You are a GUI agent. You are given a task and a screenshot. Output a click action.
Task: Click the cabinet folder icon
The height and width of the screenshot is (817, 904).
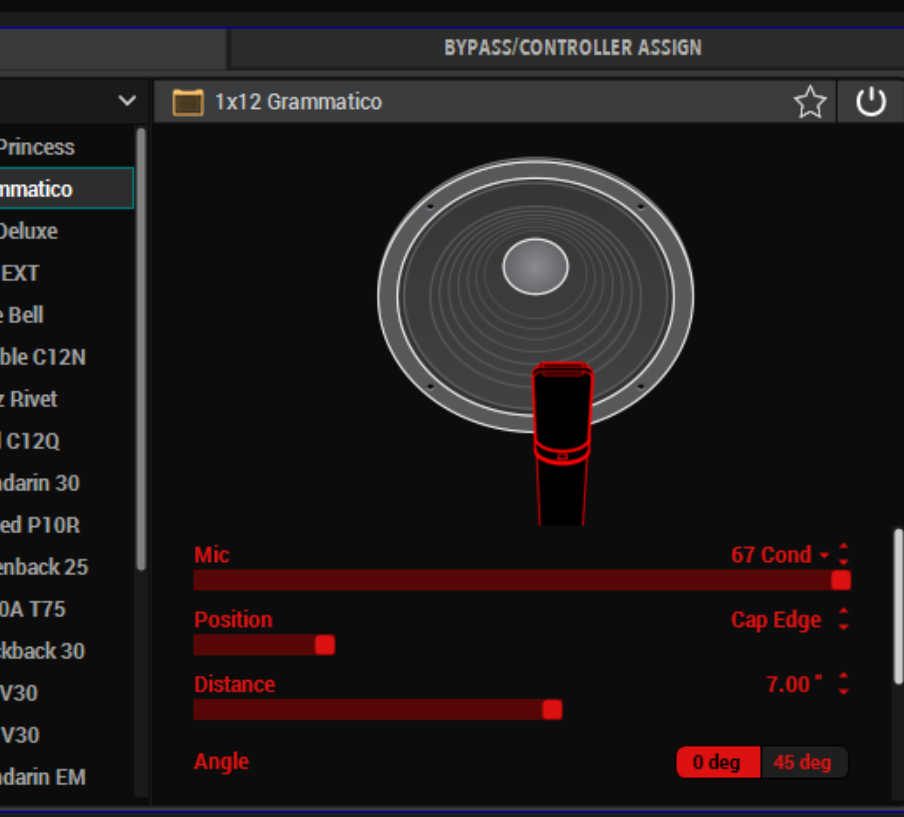(x=188, y=102)
